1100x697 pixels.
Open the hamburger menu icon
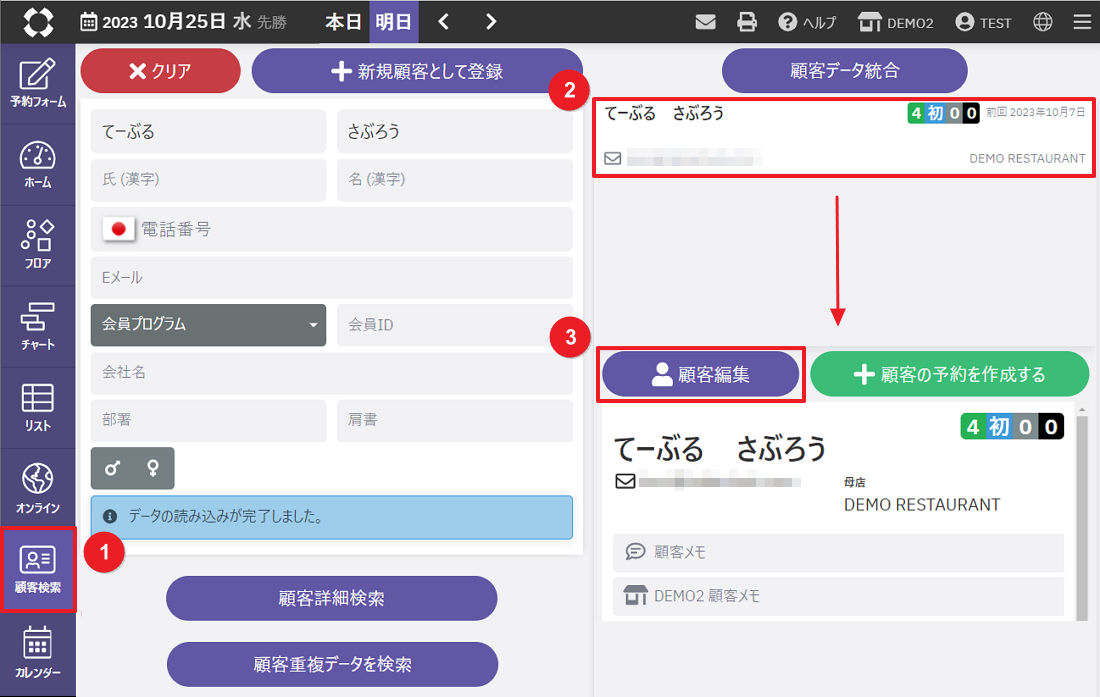[1082, 22]
